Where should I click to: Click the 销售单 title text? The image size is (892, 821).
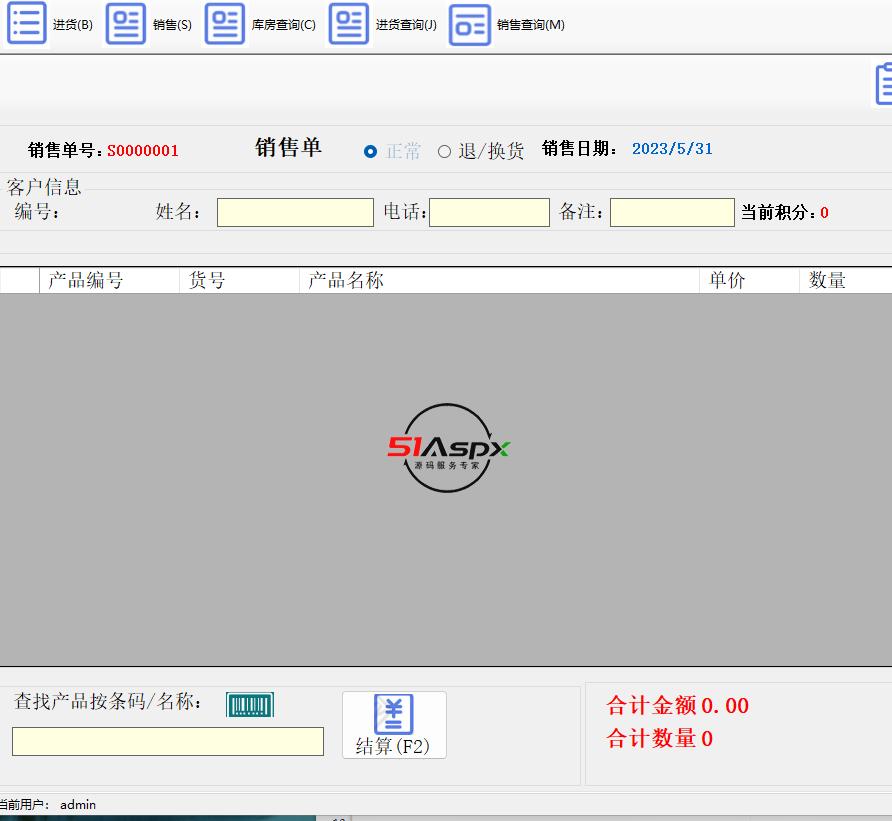(x=288, y=147)
